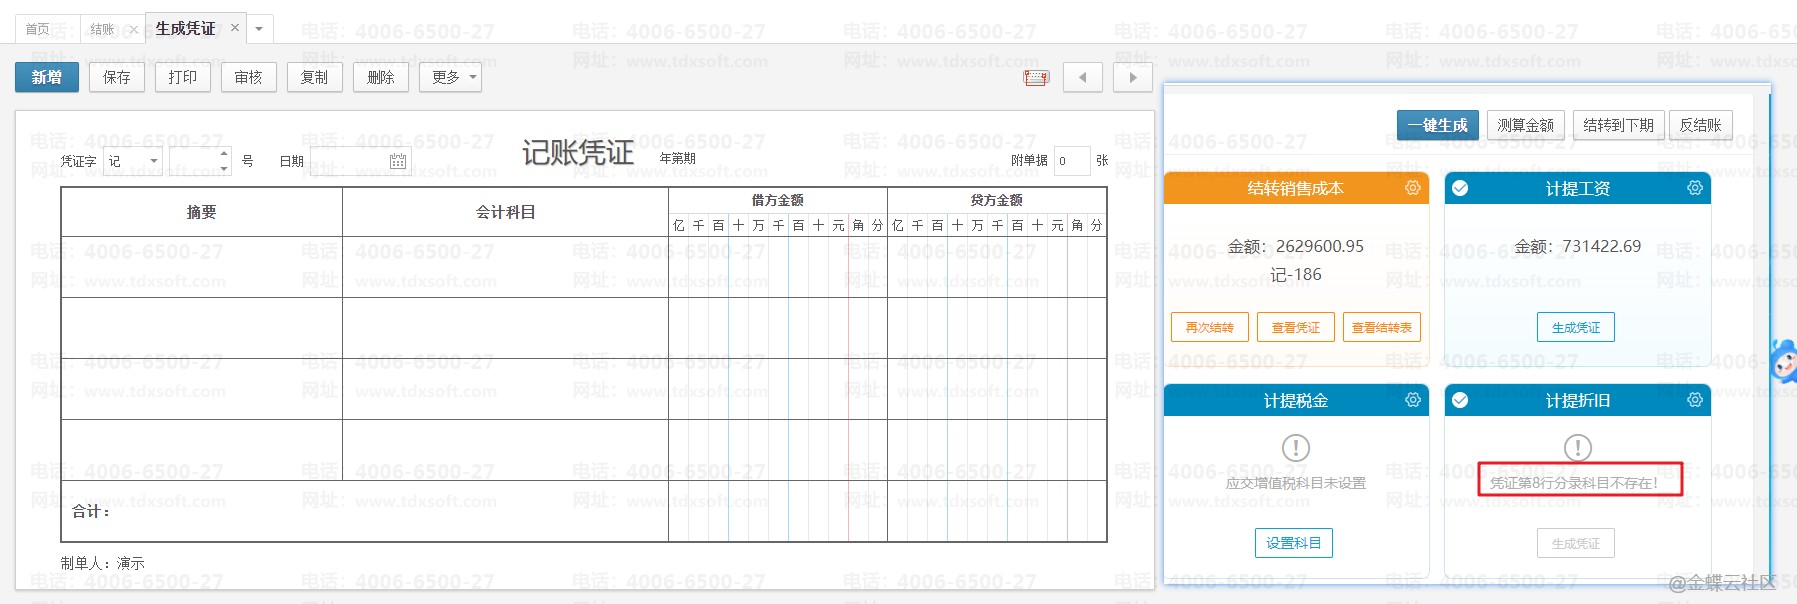Click the 一键生成 button
This screenshot has height=604, width=1797.
click(x=1436, y=125)
